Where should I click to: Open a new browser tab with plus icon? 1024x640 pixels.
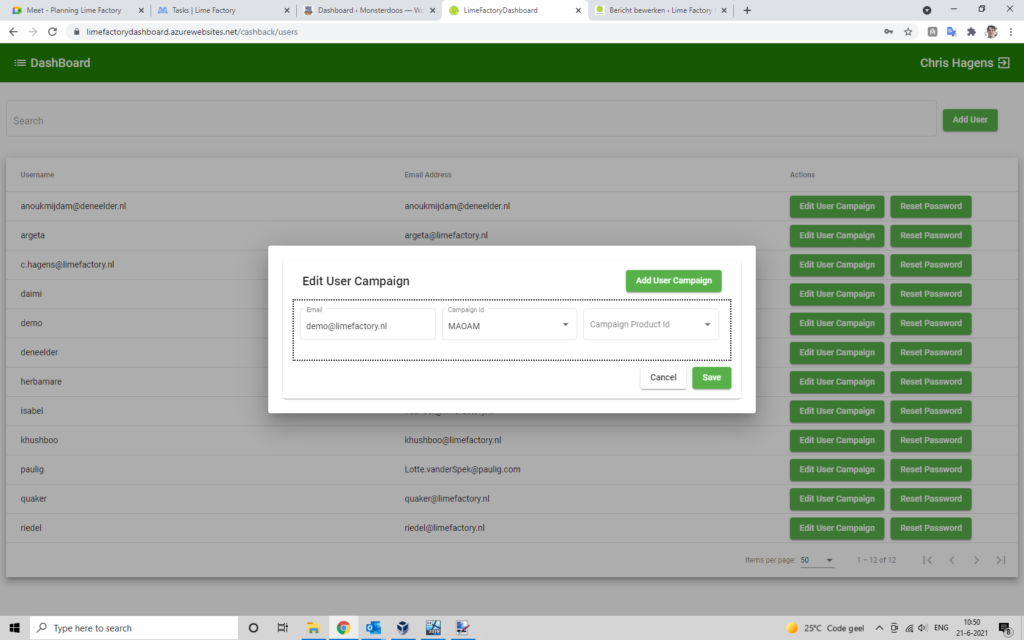747,10
